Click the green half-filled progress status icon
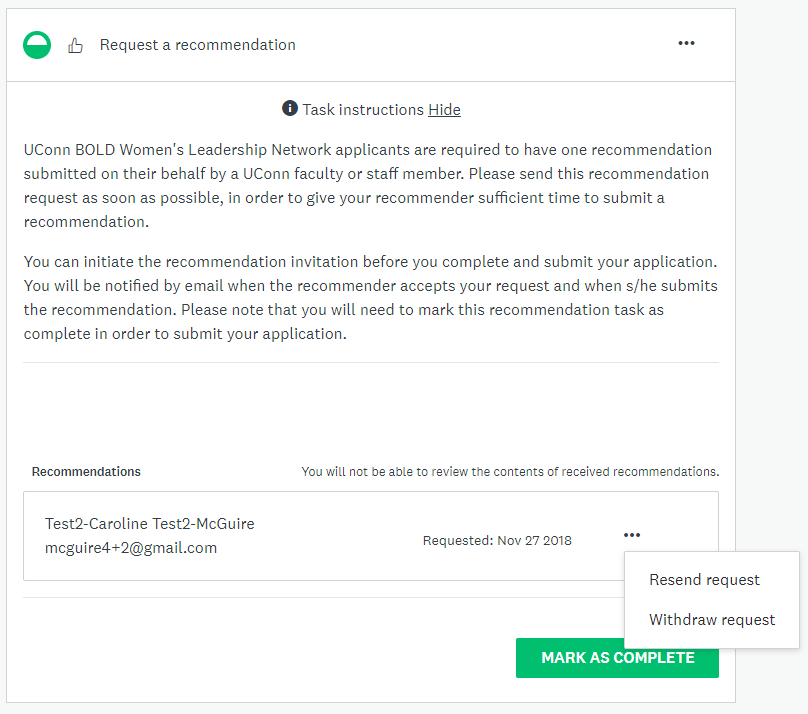The image size is (808, 714). (37, 45)
